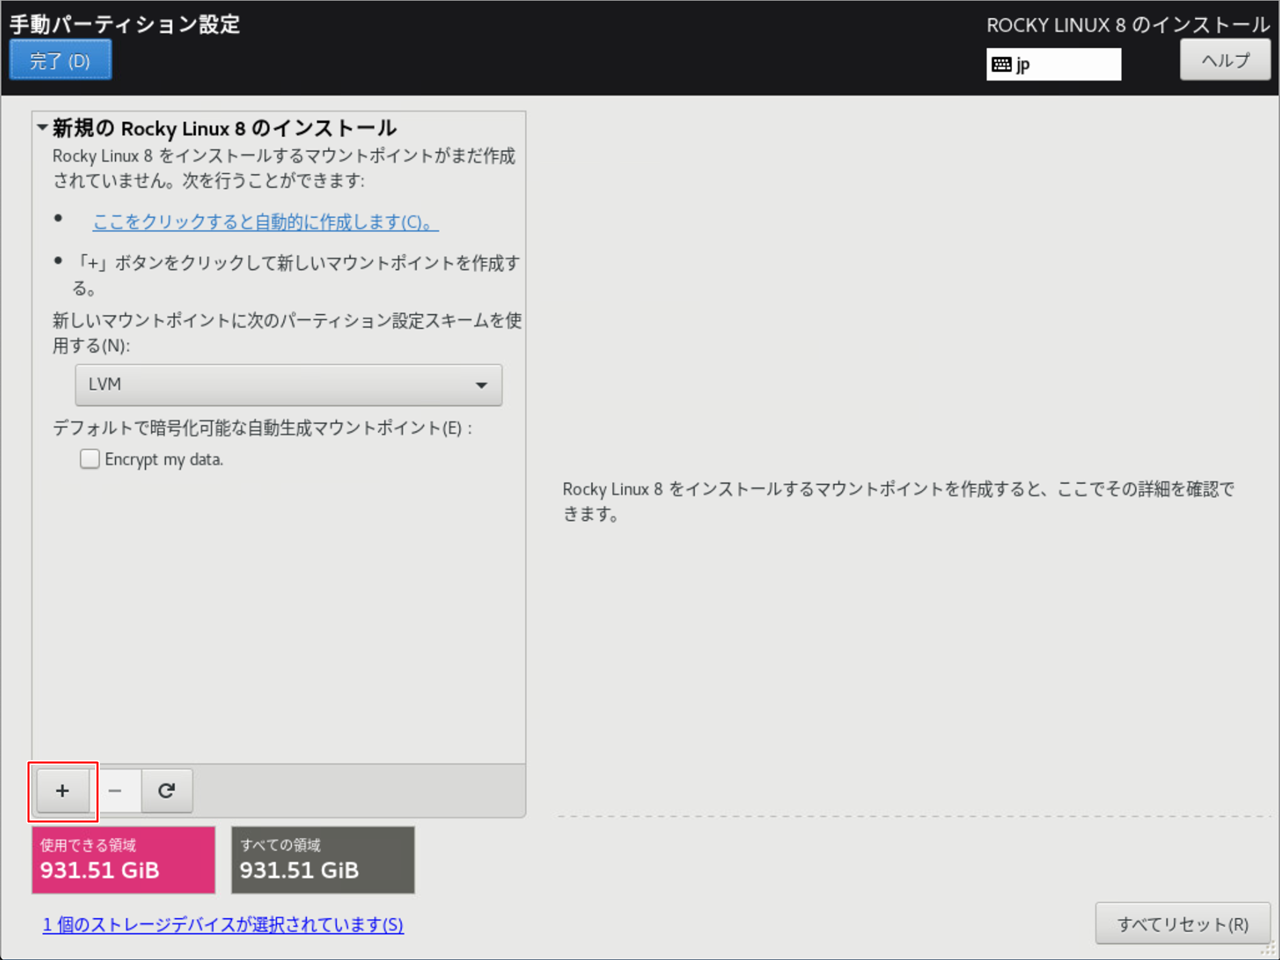Select the 新規の Rocky Linux 8 のインストール heading
1280x960 pixels.
click(x=225, y=128)
